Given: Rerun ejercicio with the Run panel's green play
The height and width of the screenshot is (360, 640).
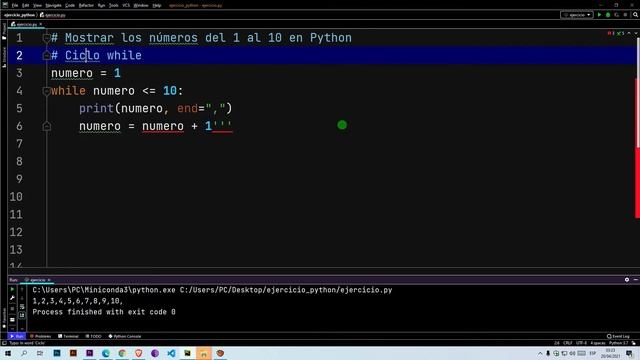Looking at the screenshot, I should 12,289.
